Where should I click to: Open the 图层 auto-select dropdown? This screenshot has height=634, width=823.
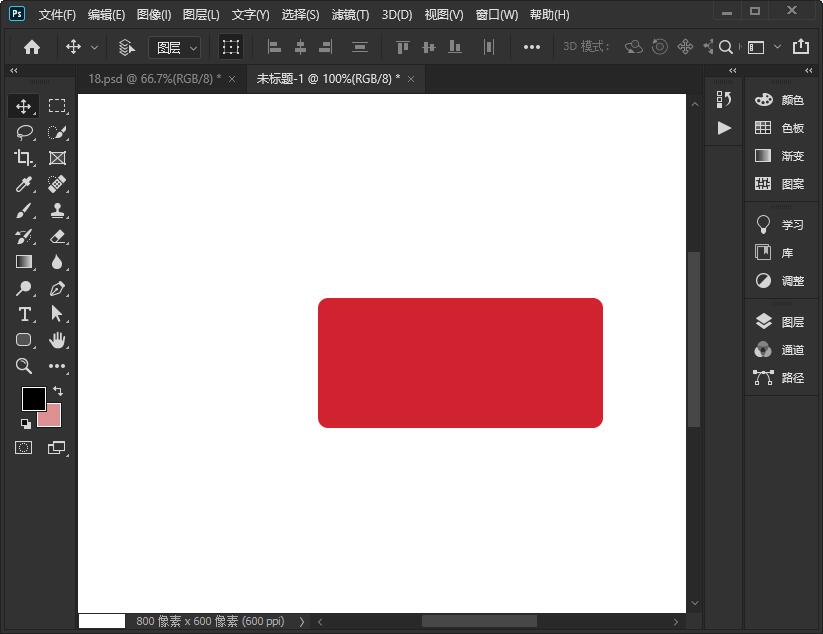pyautogui.click(x=175, y=47)
